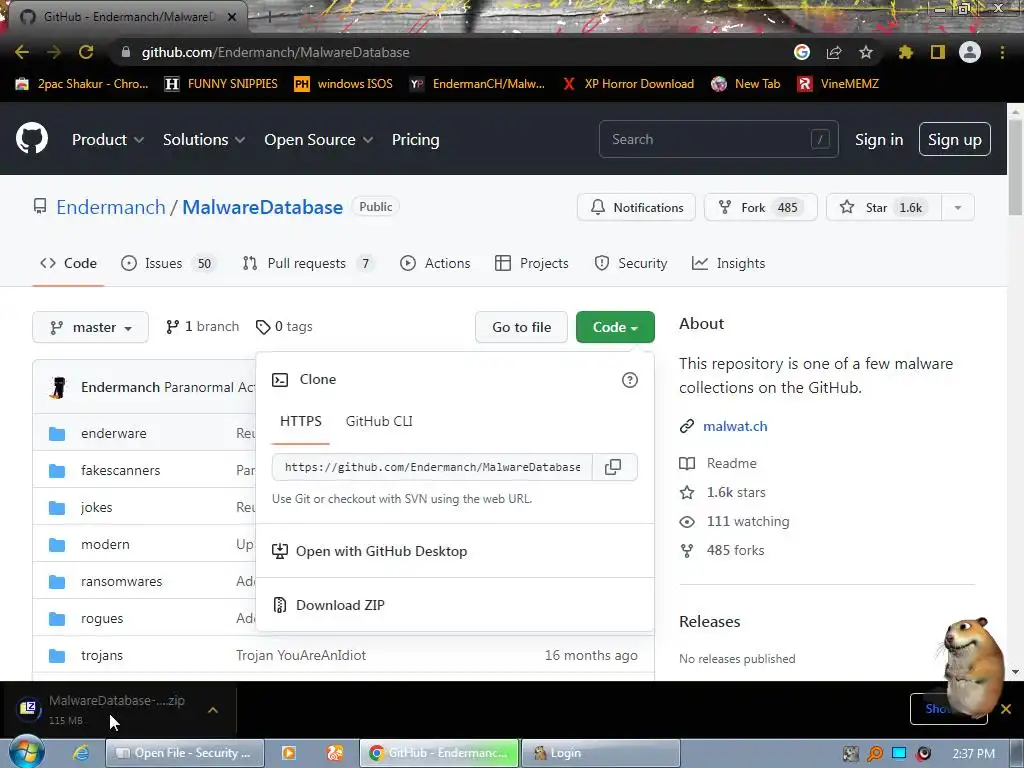
Task: Fork the MalwareDatabase repository
Action: point(760,208)
